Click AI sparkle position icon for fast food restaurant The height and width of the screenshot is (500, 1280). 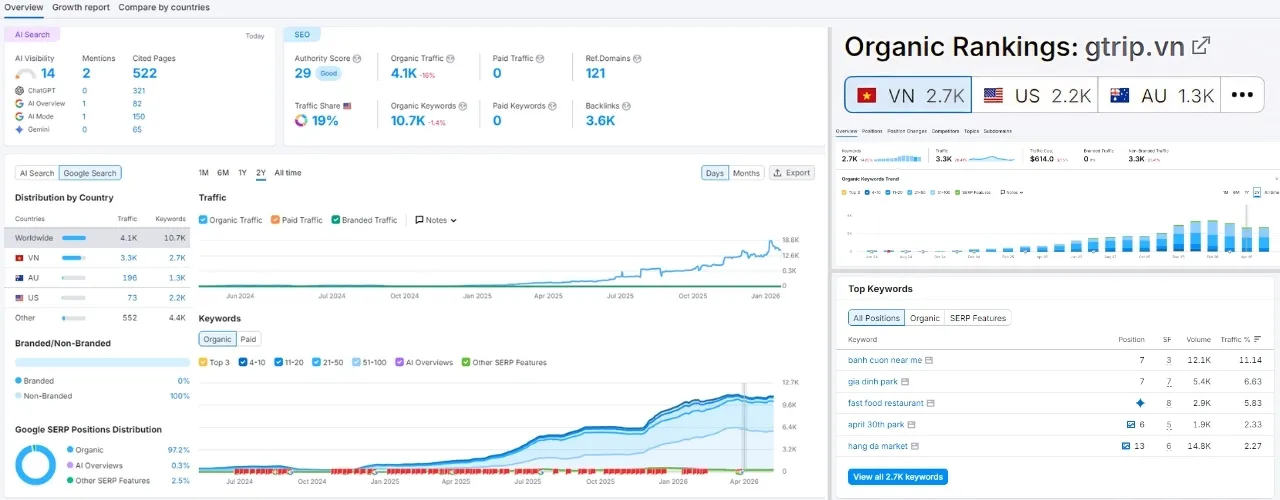coord(1140,403)
